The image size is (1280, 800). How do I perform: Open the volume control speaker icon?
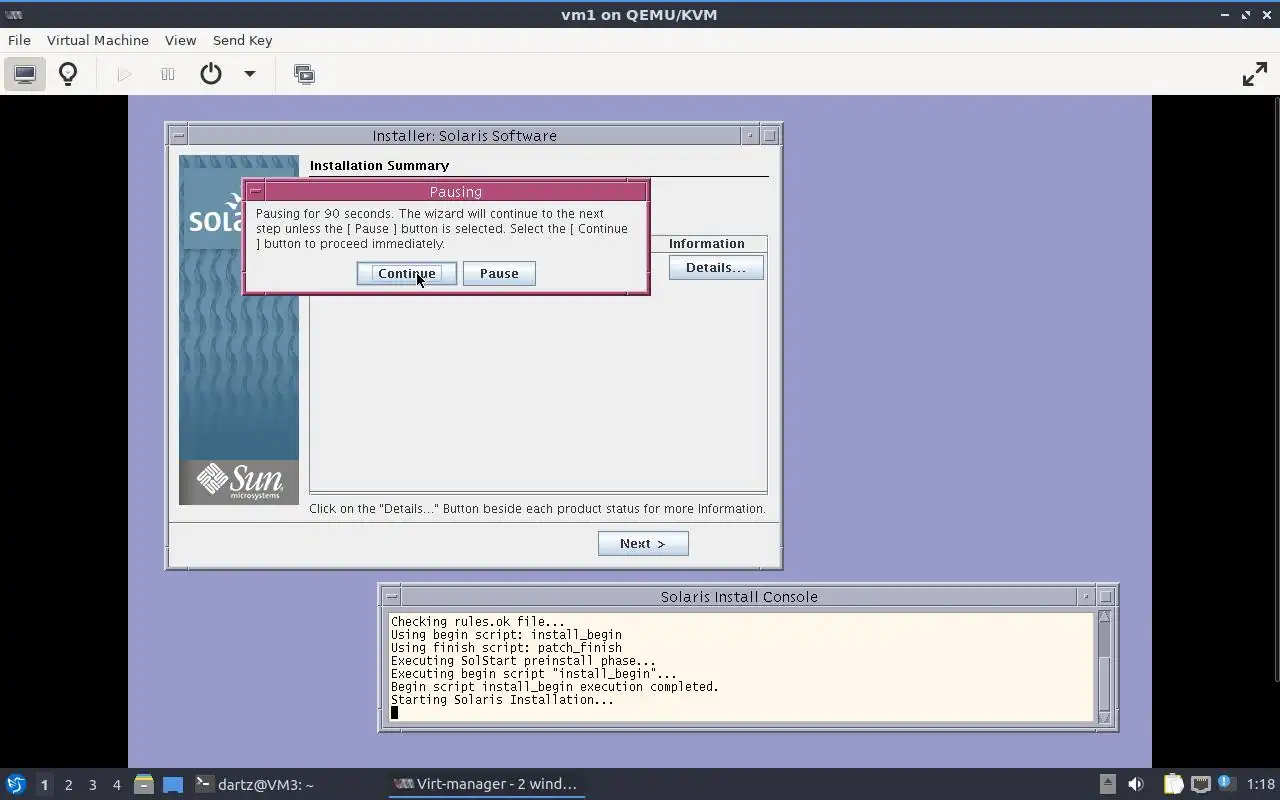point(1136,784)
